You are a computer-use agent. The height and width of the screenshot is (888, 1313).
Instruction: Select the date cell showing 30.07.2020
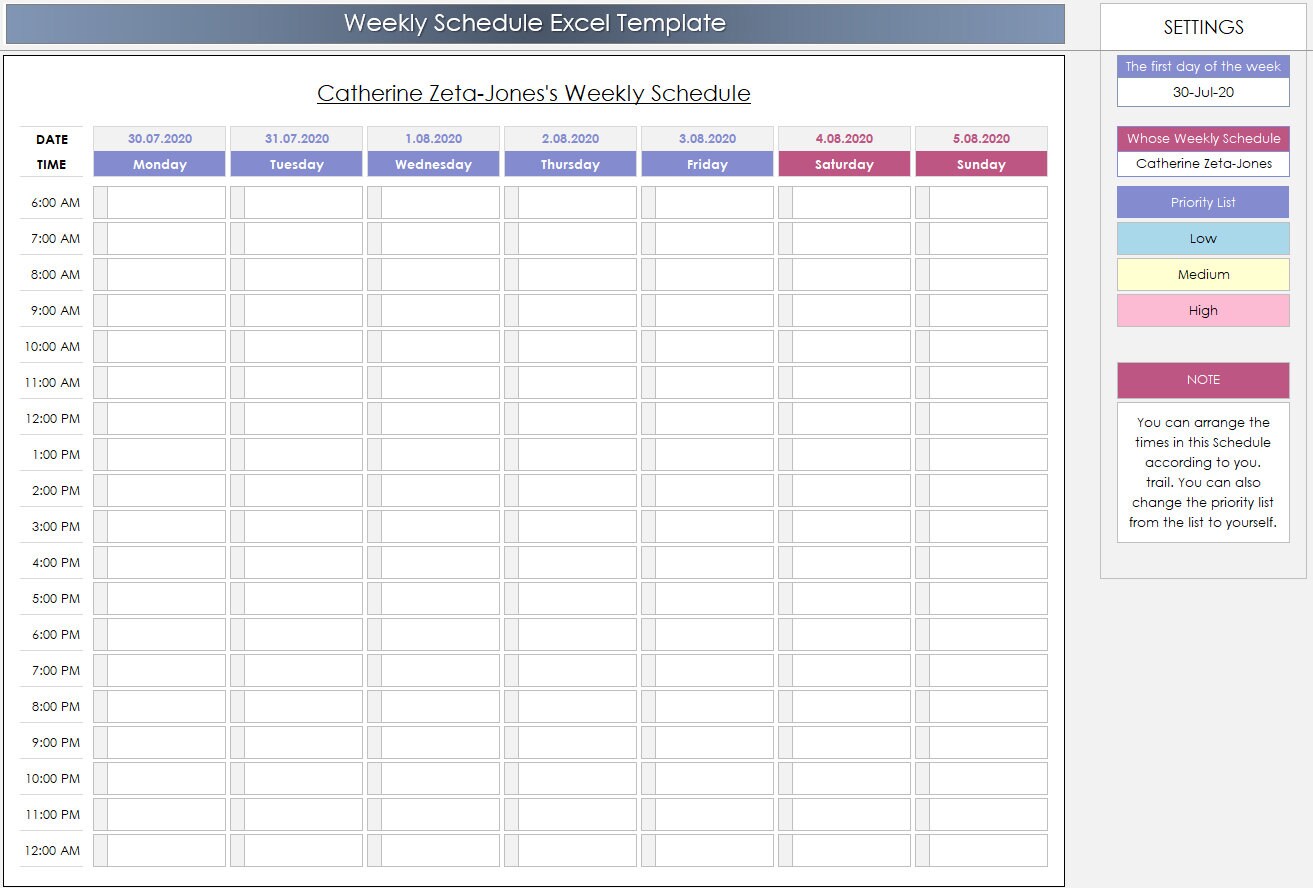[159, 138]
